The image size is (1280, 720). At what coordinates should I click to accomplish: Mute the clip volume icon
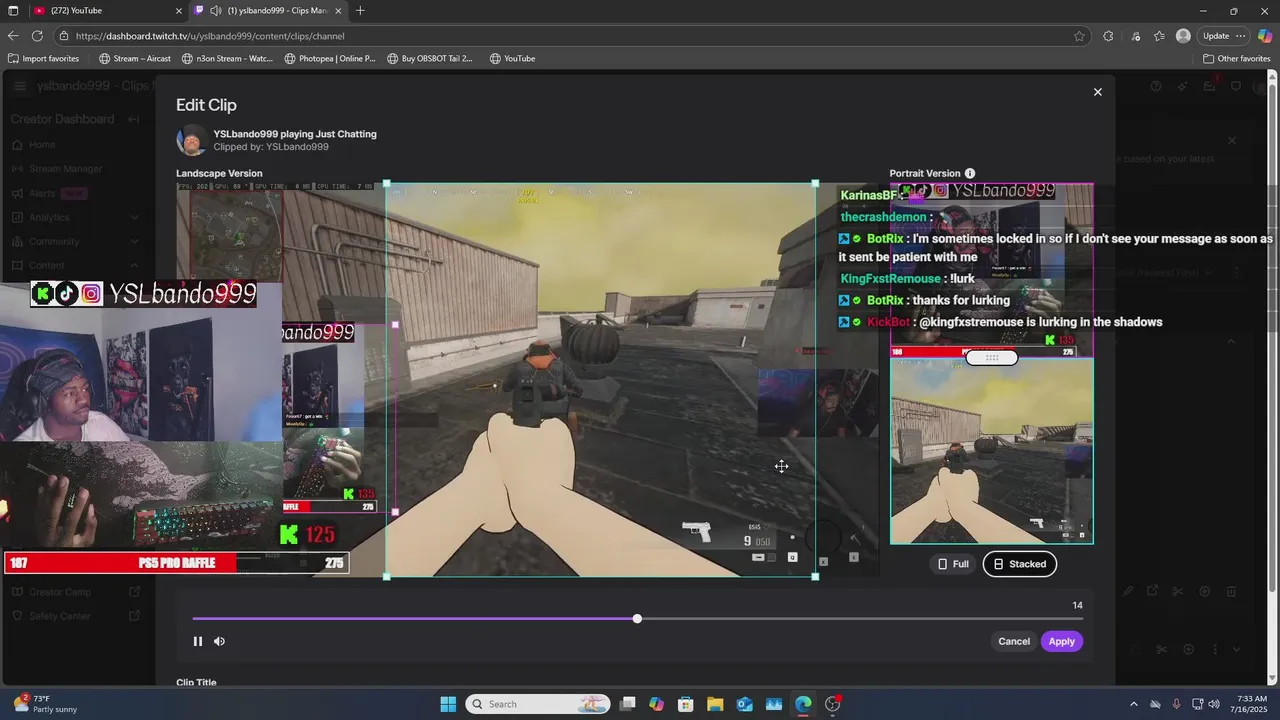click(x=220, y=642)
